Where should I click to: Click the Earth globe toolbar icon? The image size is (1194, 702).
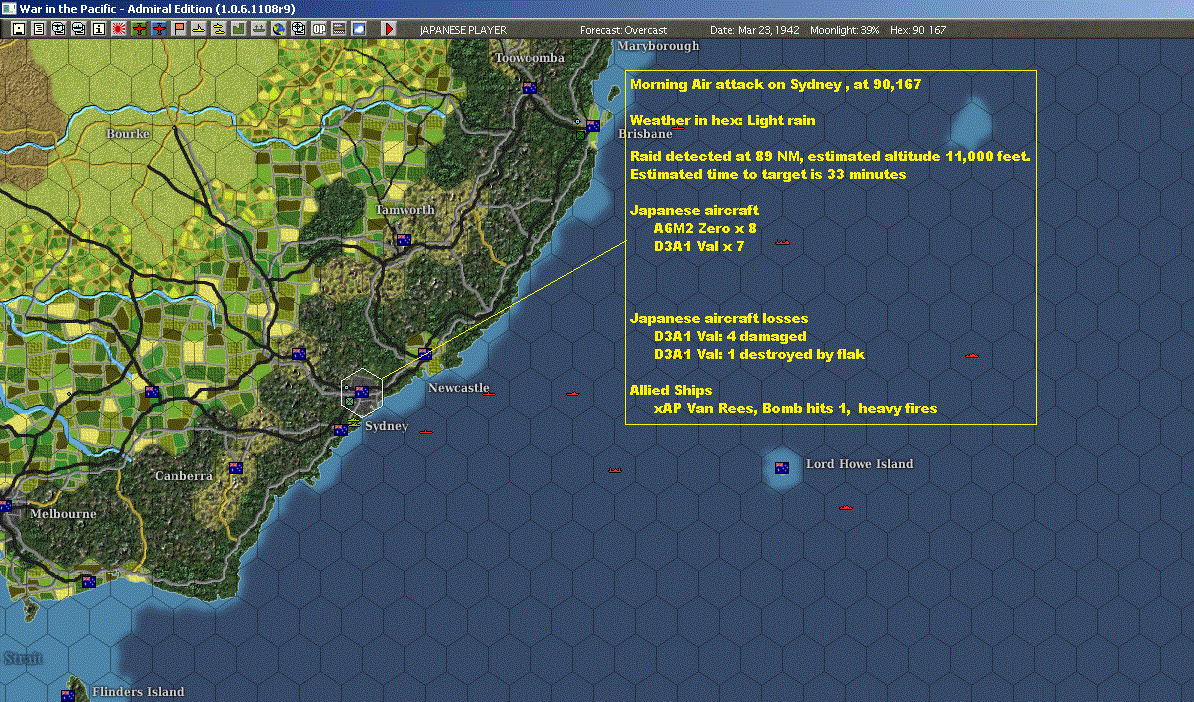click(x=279, y=29)
